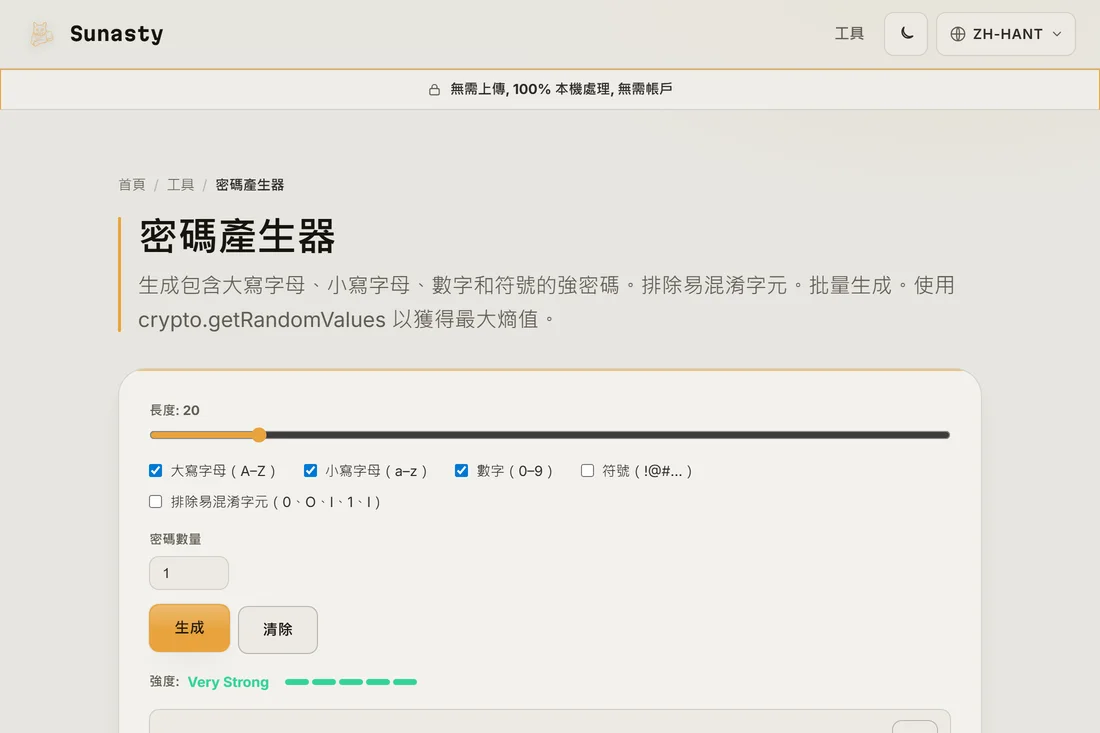Enable 符號 (!@#...) checkbox
Screen dimensions: 1100x733
tap(587, 471)
